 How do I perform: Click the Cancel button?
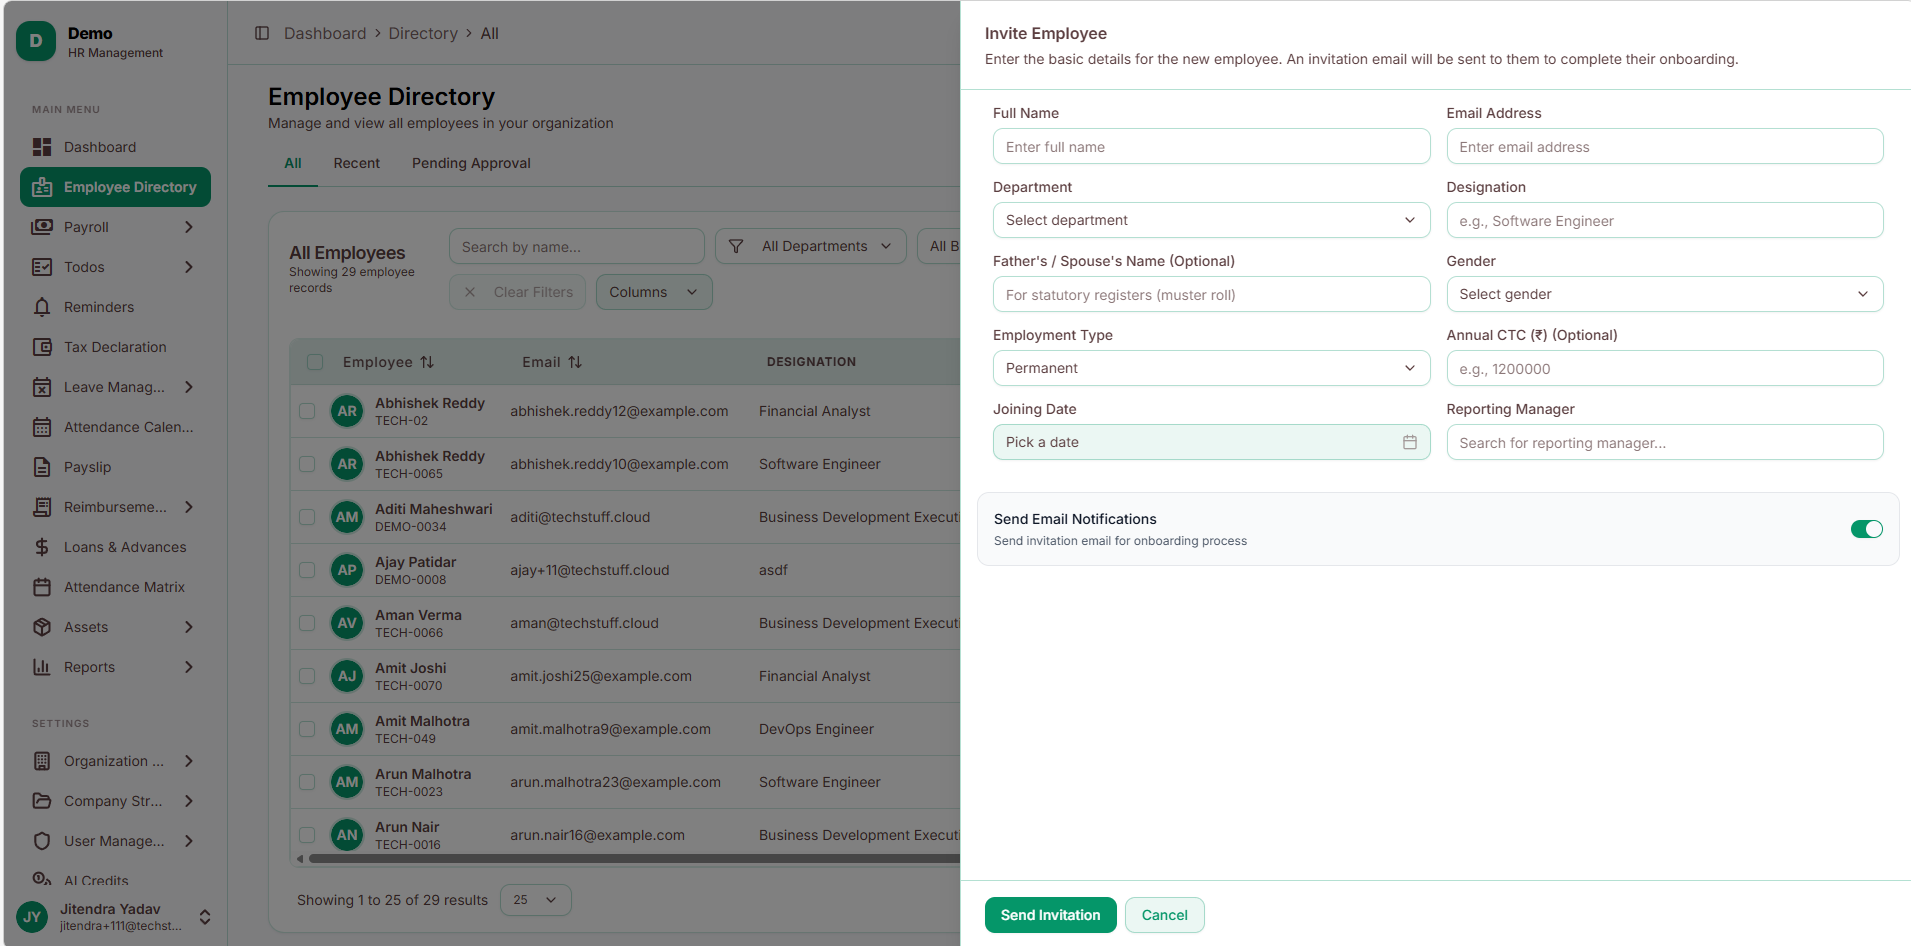click(x=1164, y=915)
